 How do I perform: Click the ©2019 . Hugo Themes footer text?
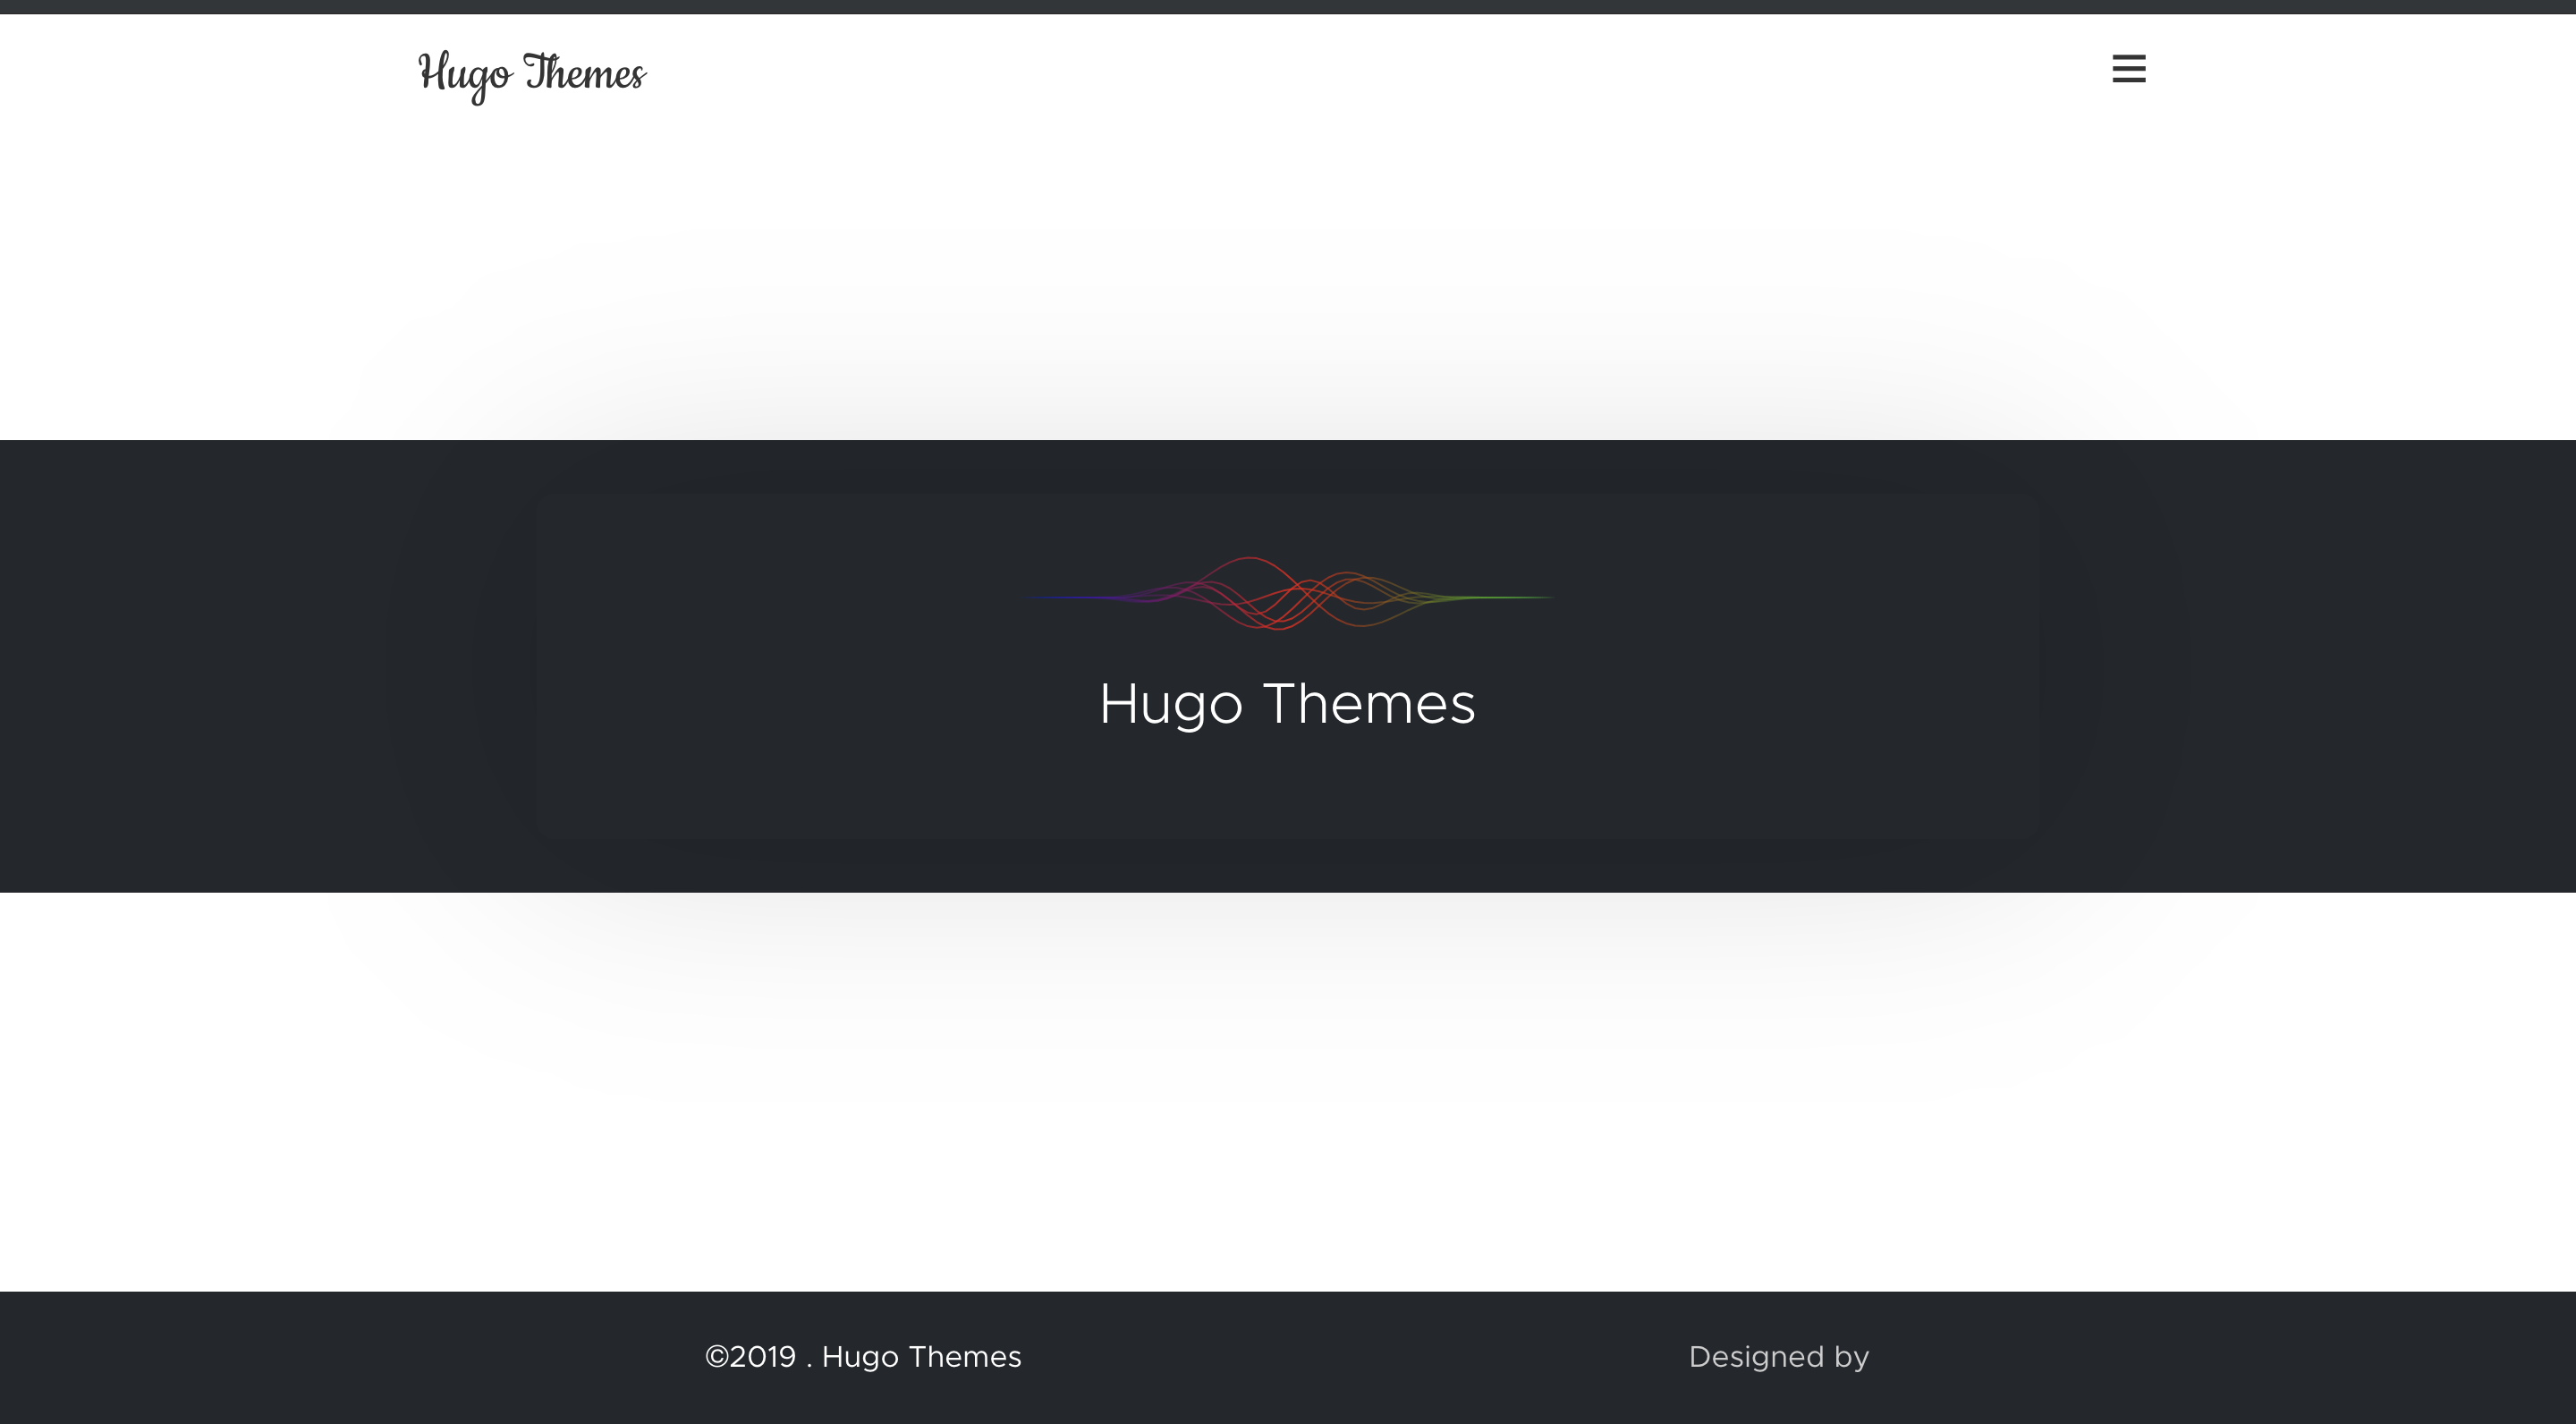[863, 1357]
